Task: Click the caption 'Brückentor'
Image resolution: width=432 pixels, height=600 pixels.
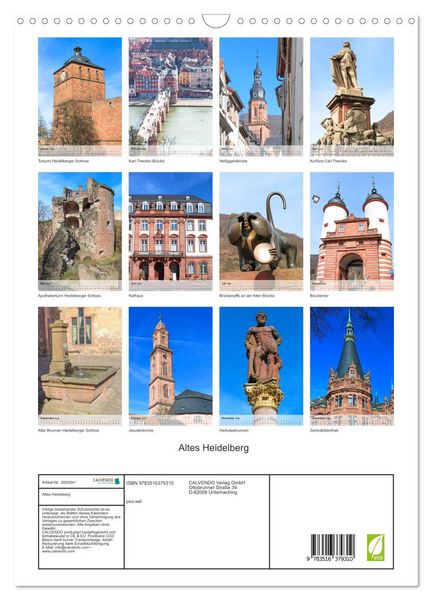Action: (320, 296)
